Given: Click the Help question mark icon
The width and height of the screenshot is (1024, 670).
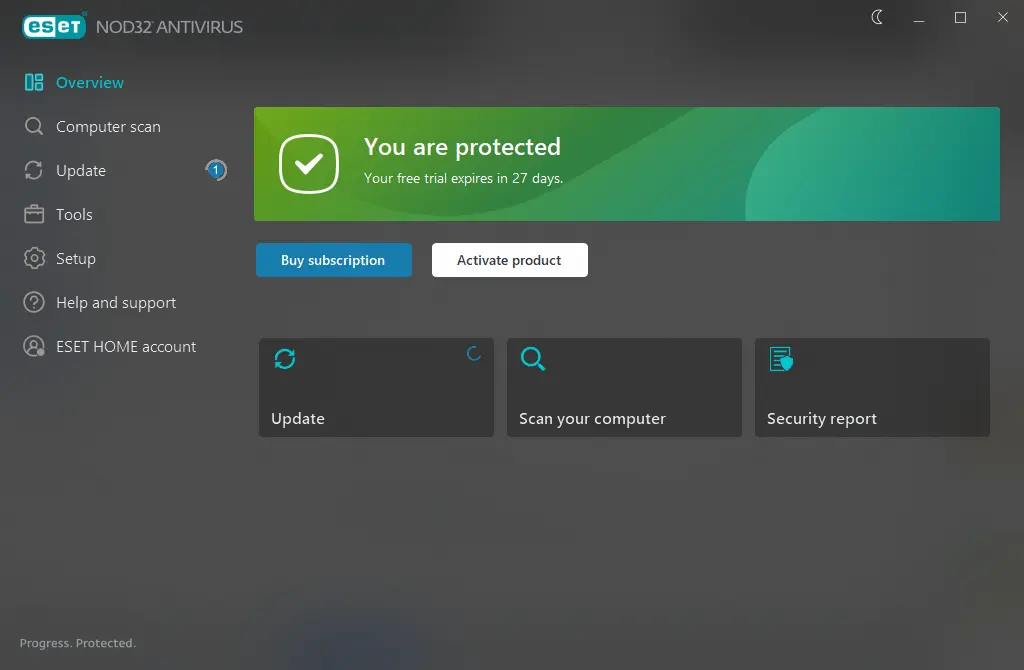Looking at the screenshot, I should pyautogui.click(x=34, y=302).
